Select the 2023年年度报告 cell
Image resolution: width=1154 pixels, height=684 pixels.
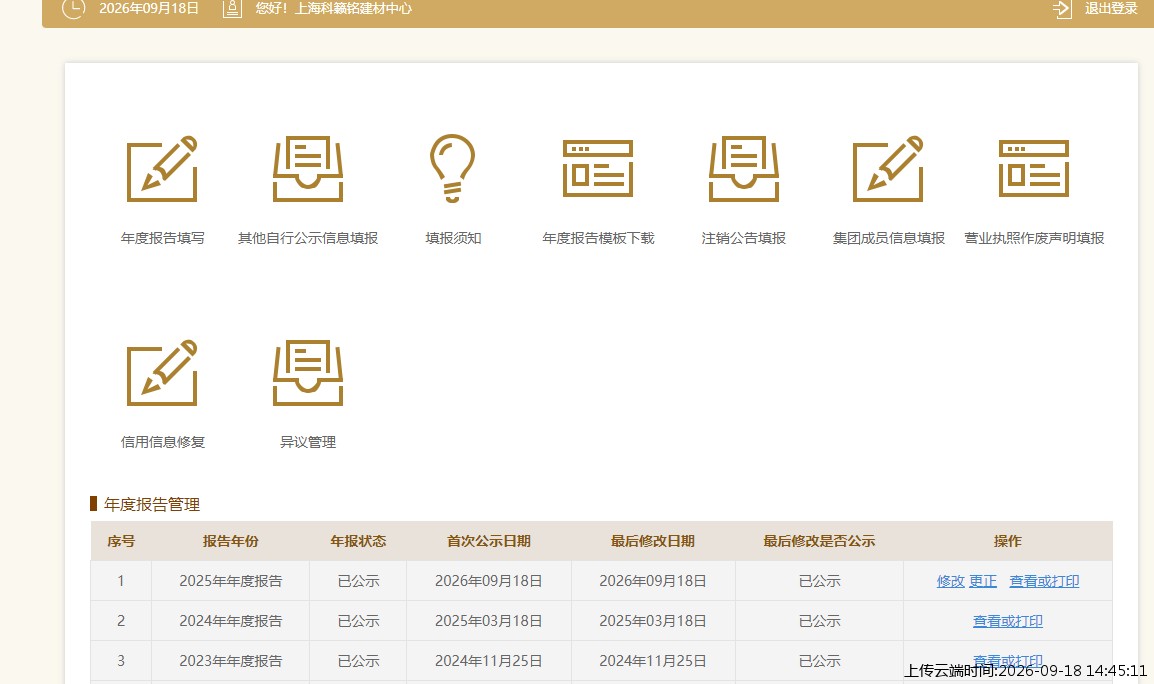230,660
